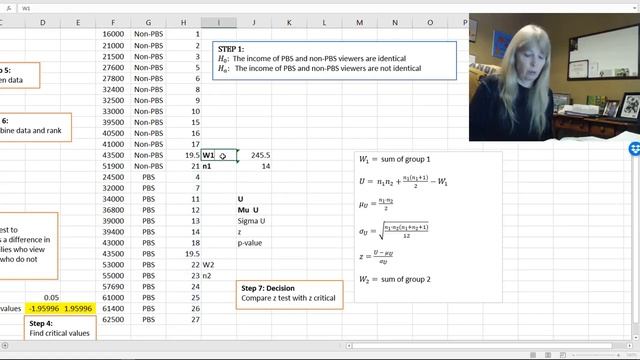Select the n1 label cell

click(x=219, y=166)
